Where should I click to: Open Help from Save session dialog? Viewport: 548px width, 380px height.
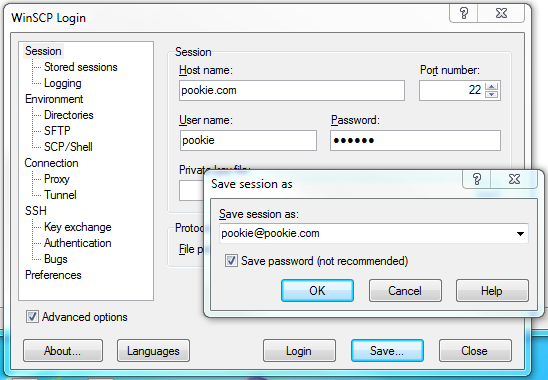[x=492, y=291]
